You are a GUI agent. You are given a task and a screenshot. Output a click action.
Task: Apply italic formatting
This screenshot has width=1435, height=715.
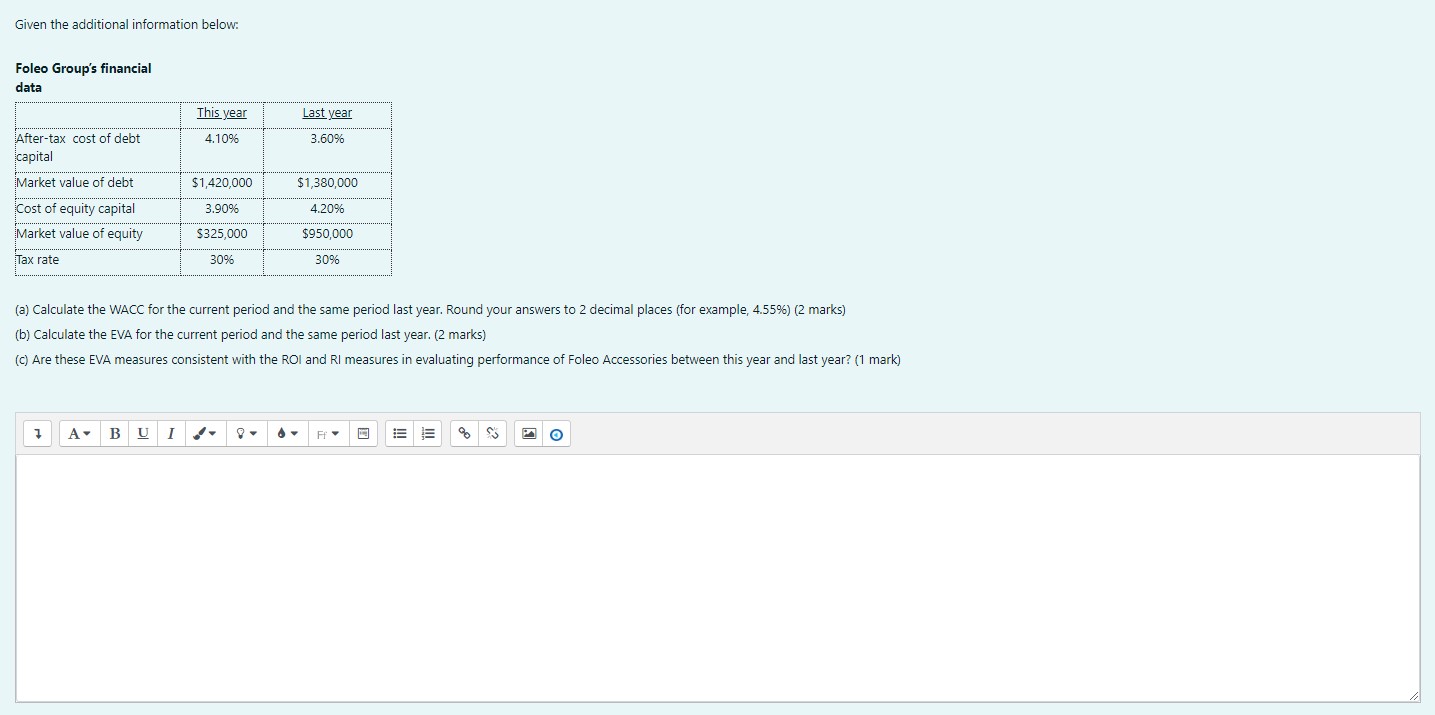pos(171,433)
